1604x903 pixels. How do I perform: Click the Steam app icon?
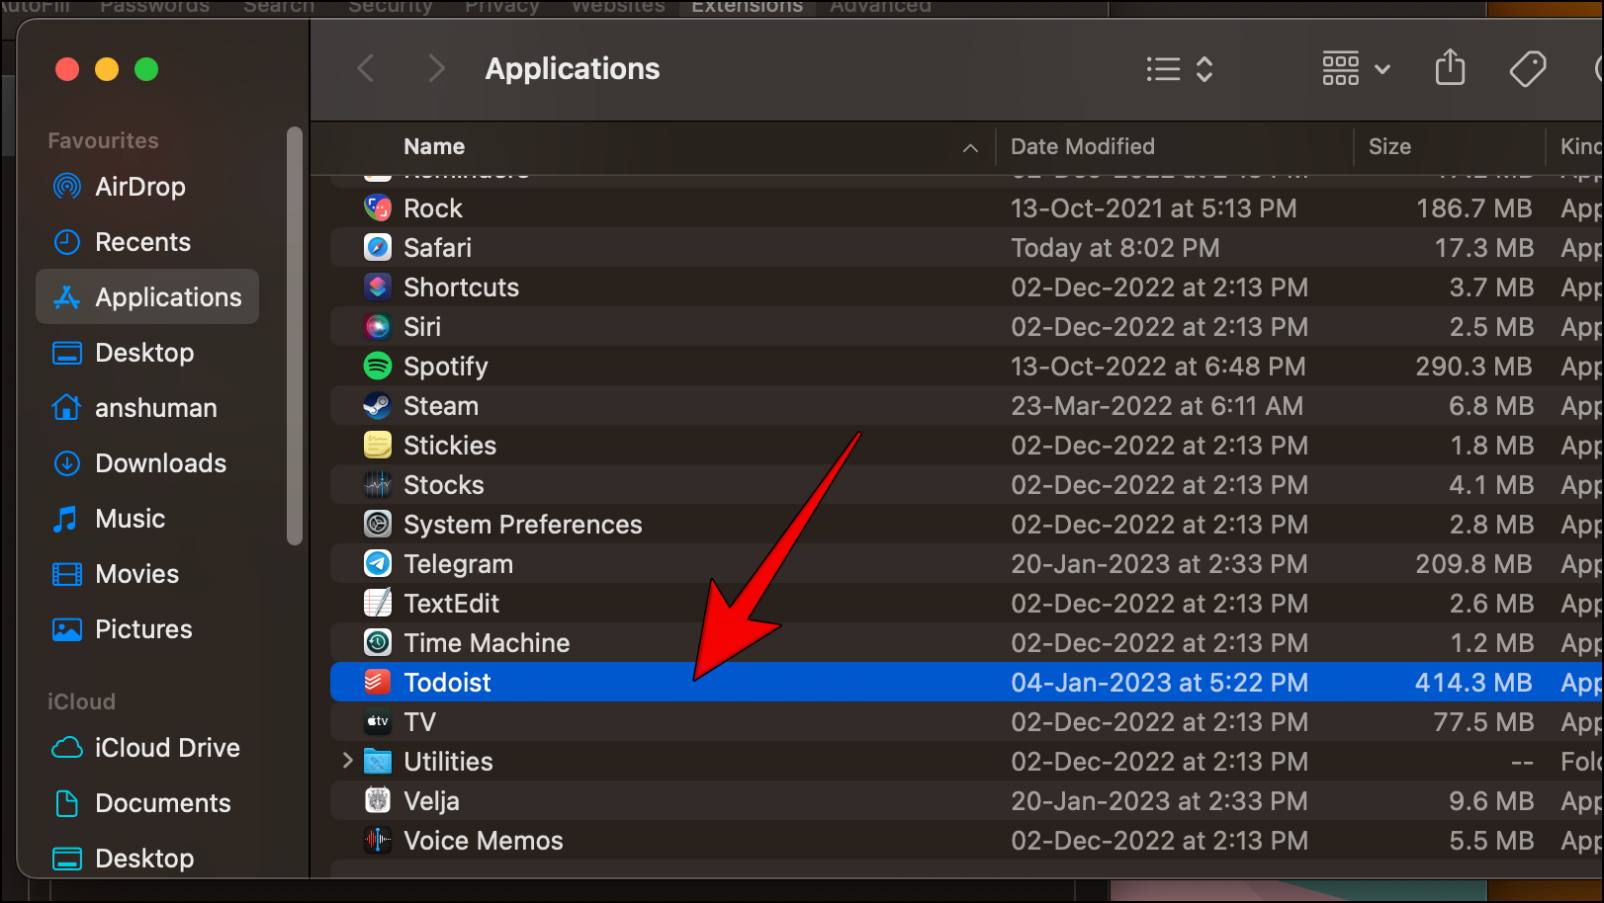coord(377,406)
